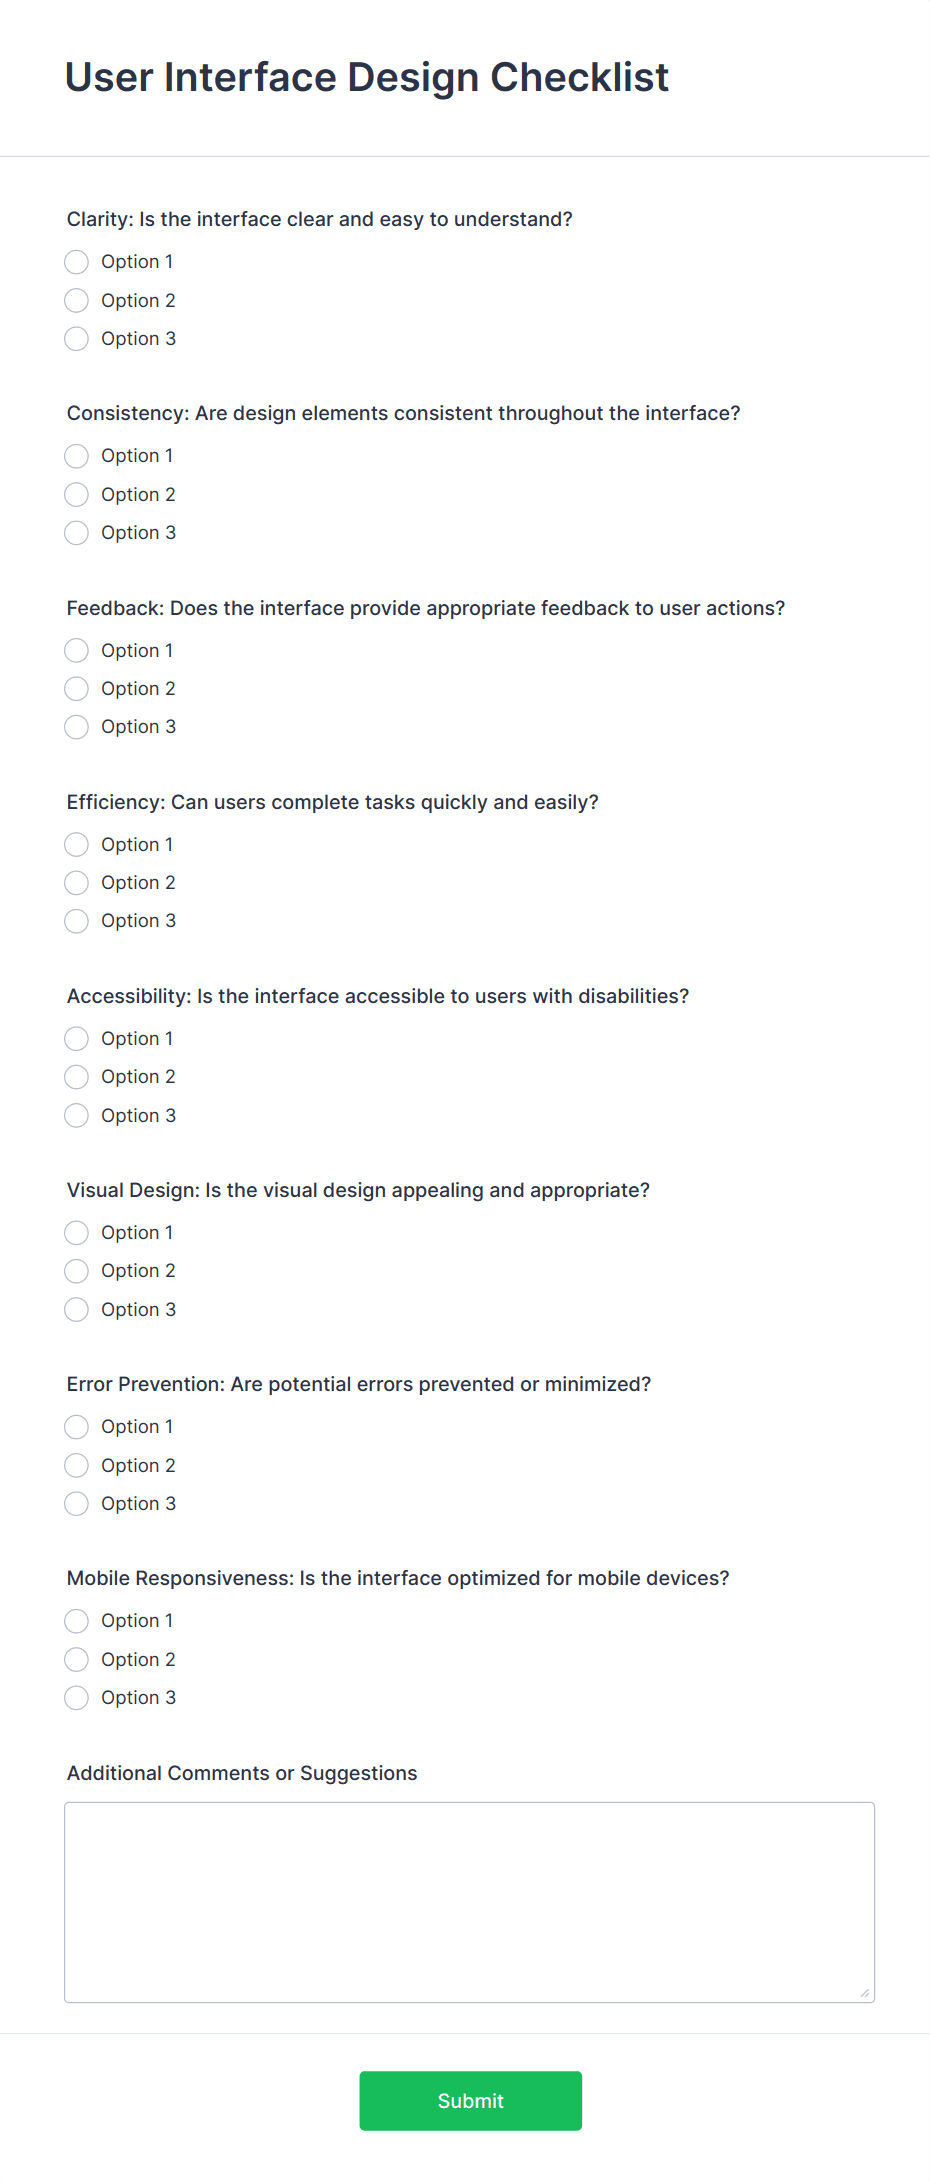Choose Option 3 under Clarity
The width and height of the screenshot is (930, 2180).
[77, 339]
